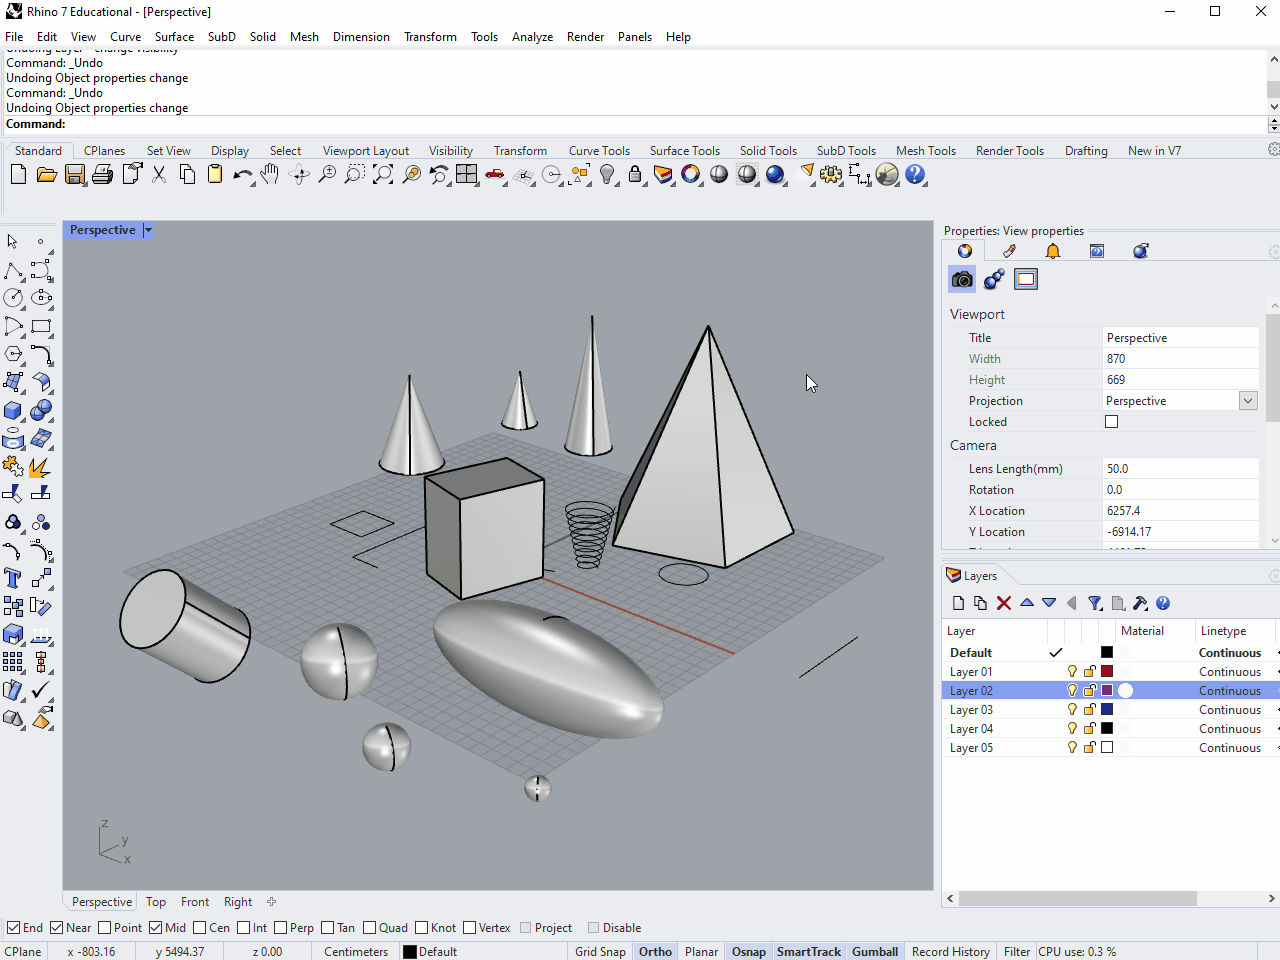Viewport: 1280px width, 960px height.
Task: Click the four-viewport layout icon
Action: (x=467, y=174)
